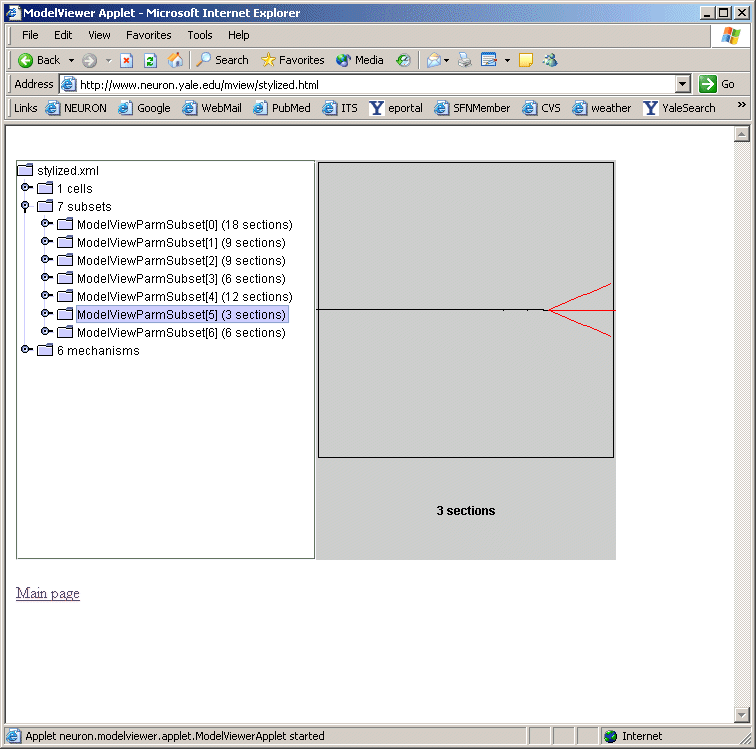Image resolution: width=756 pixels, height=749 pixels.
Task: Open the address bar dropdown arrow
Action: (683, 84)
